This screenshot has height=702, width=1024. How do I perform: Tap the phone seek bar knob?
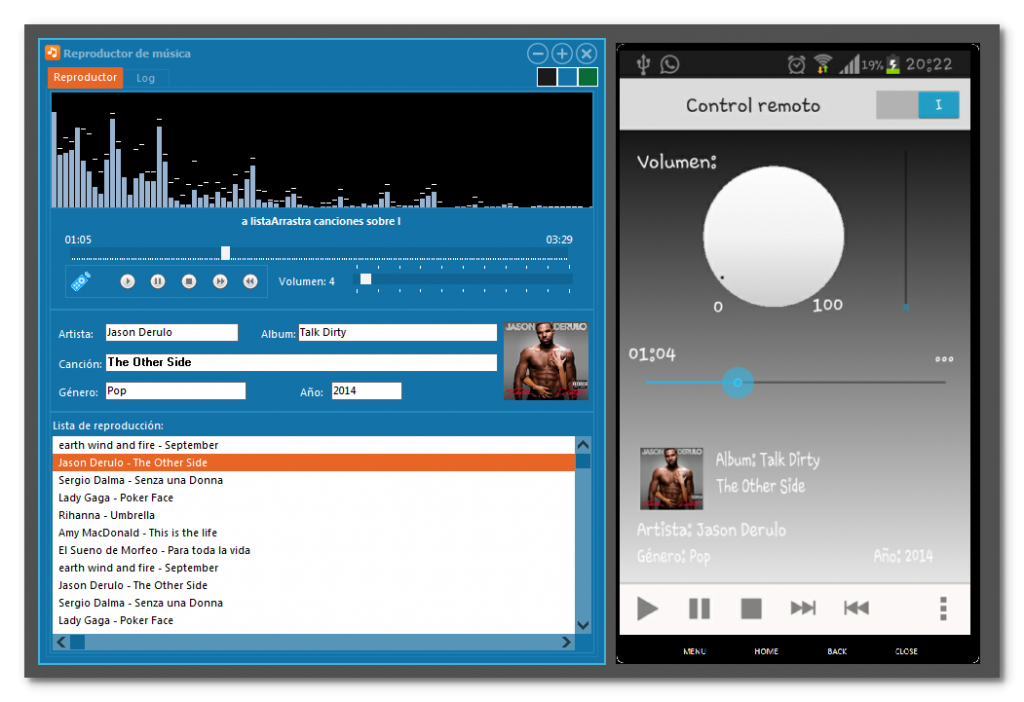[738, 383]
